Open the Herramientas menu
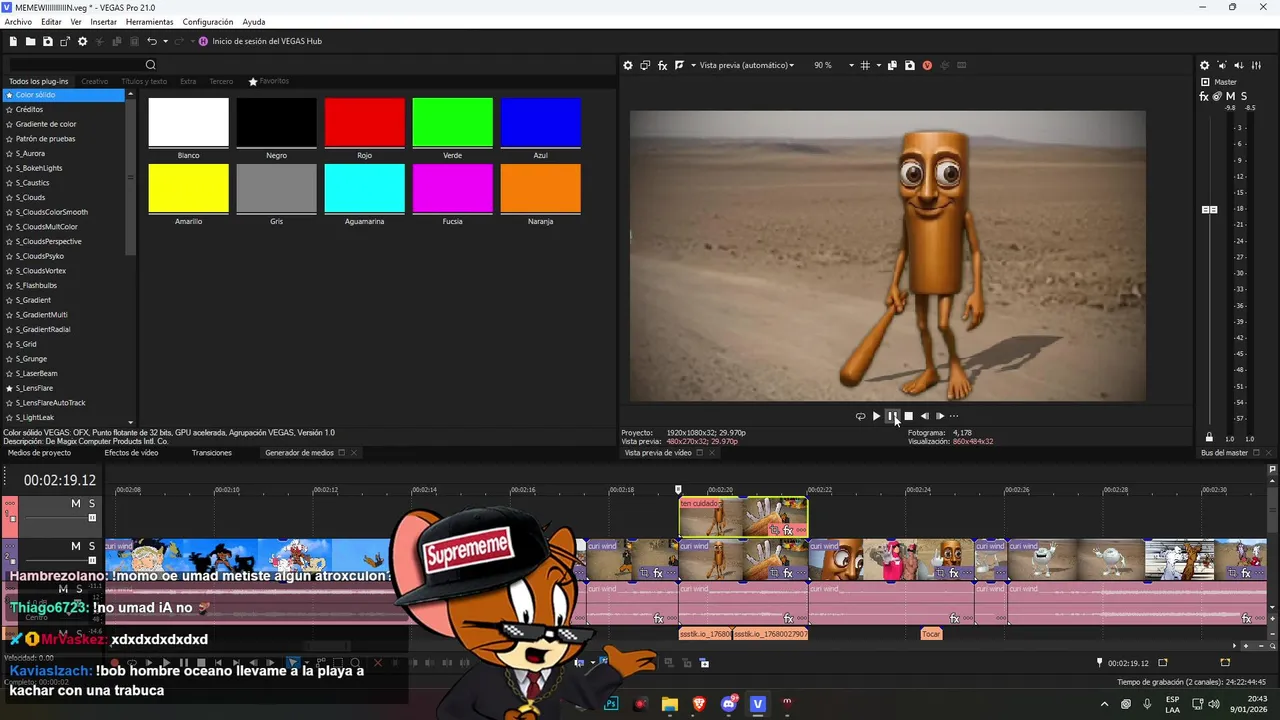This screenshot has height=720, width=1280. click(149, 22)
